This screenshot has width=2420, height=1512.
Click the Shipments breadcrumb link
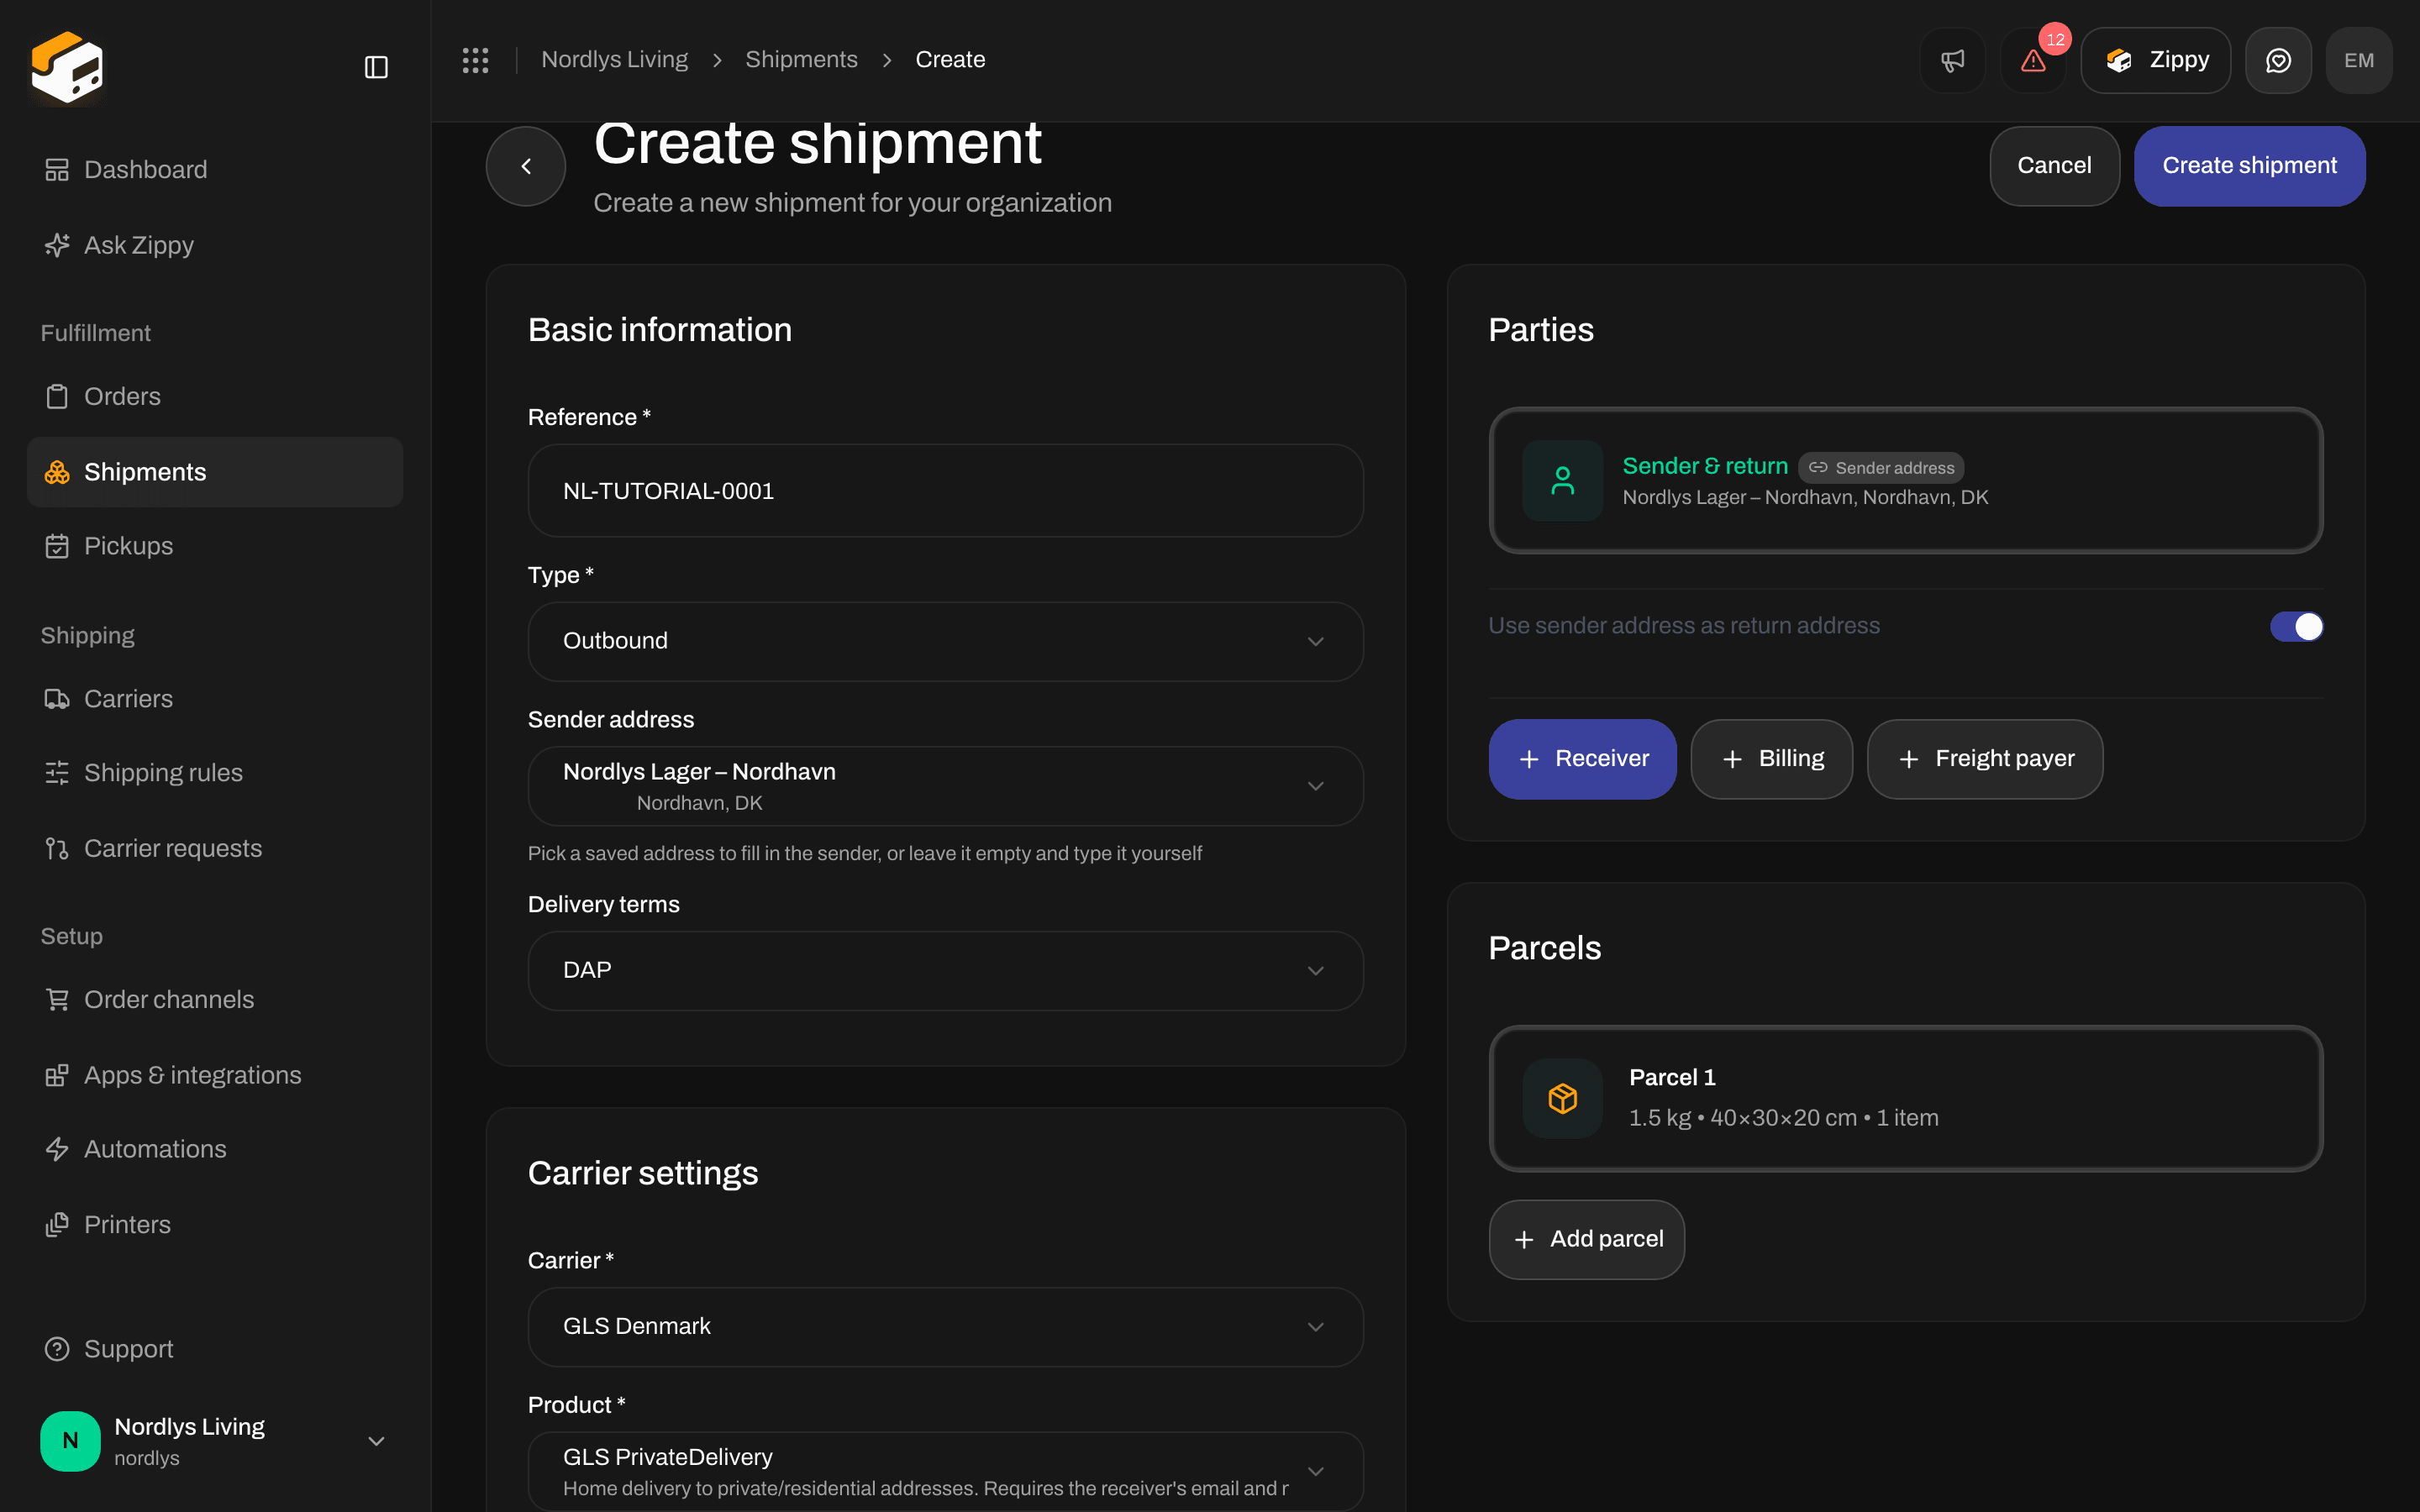[801, 60]
